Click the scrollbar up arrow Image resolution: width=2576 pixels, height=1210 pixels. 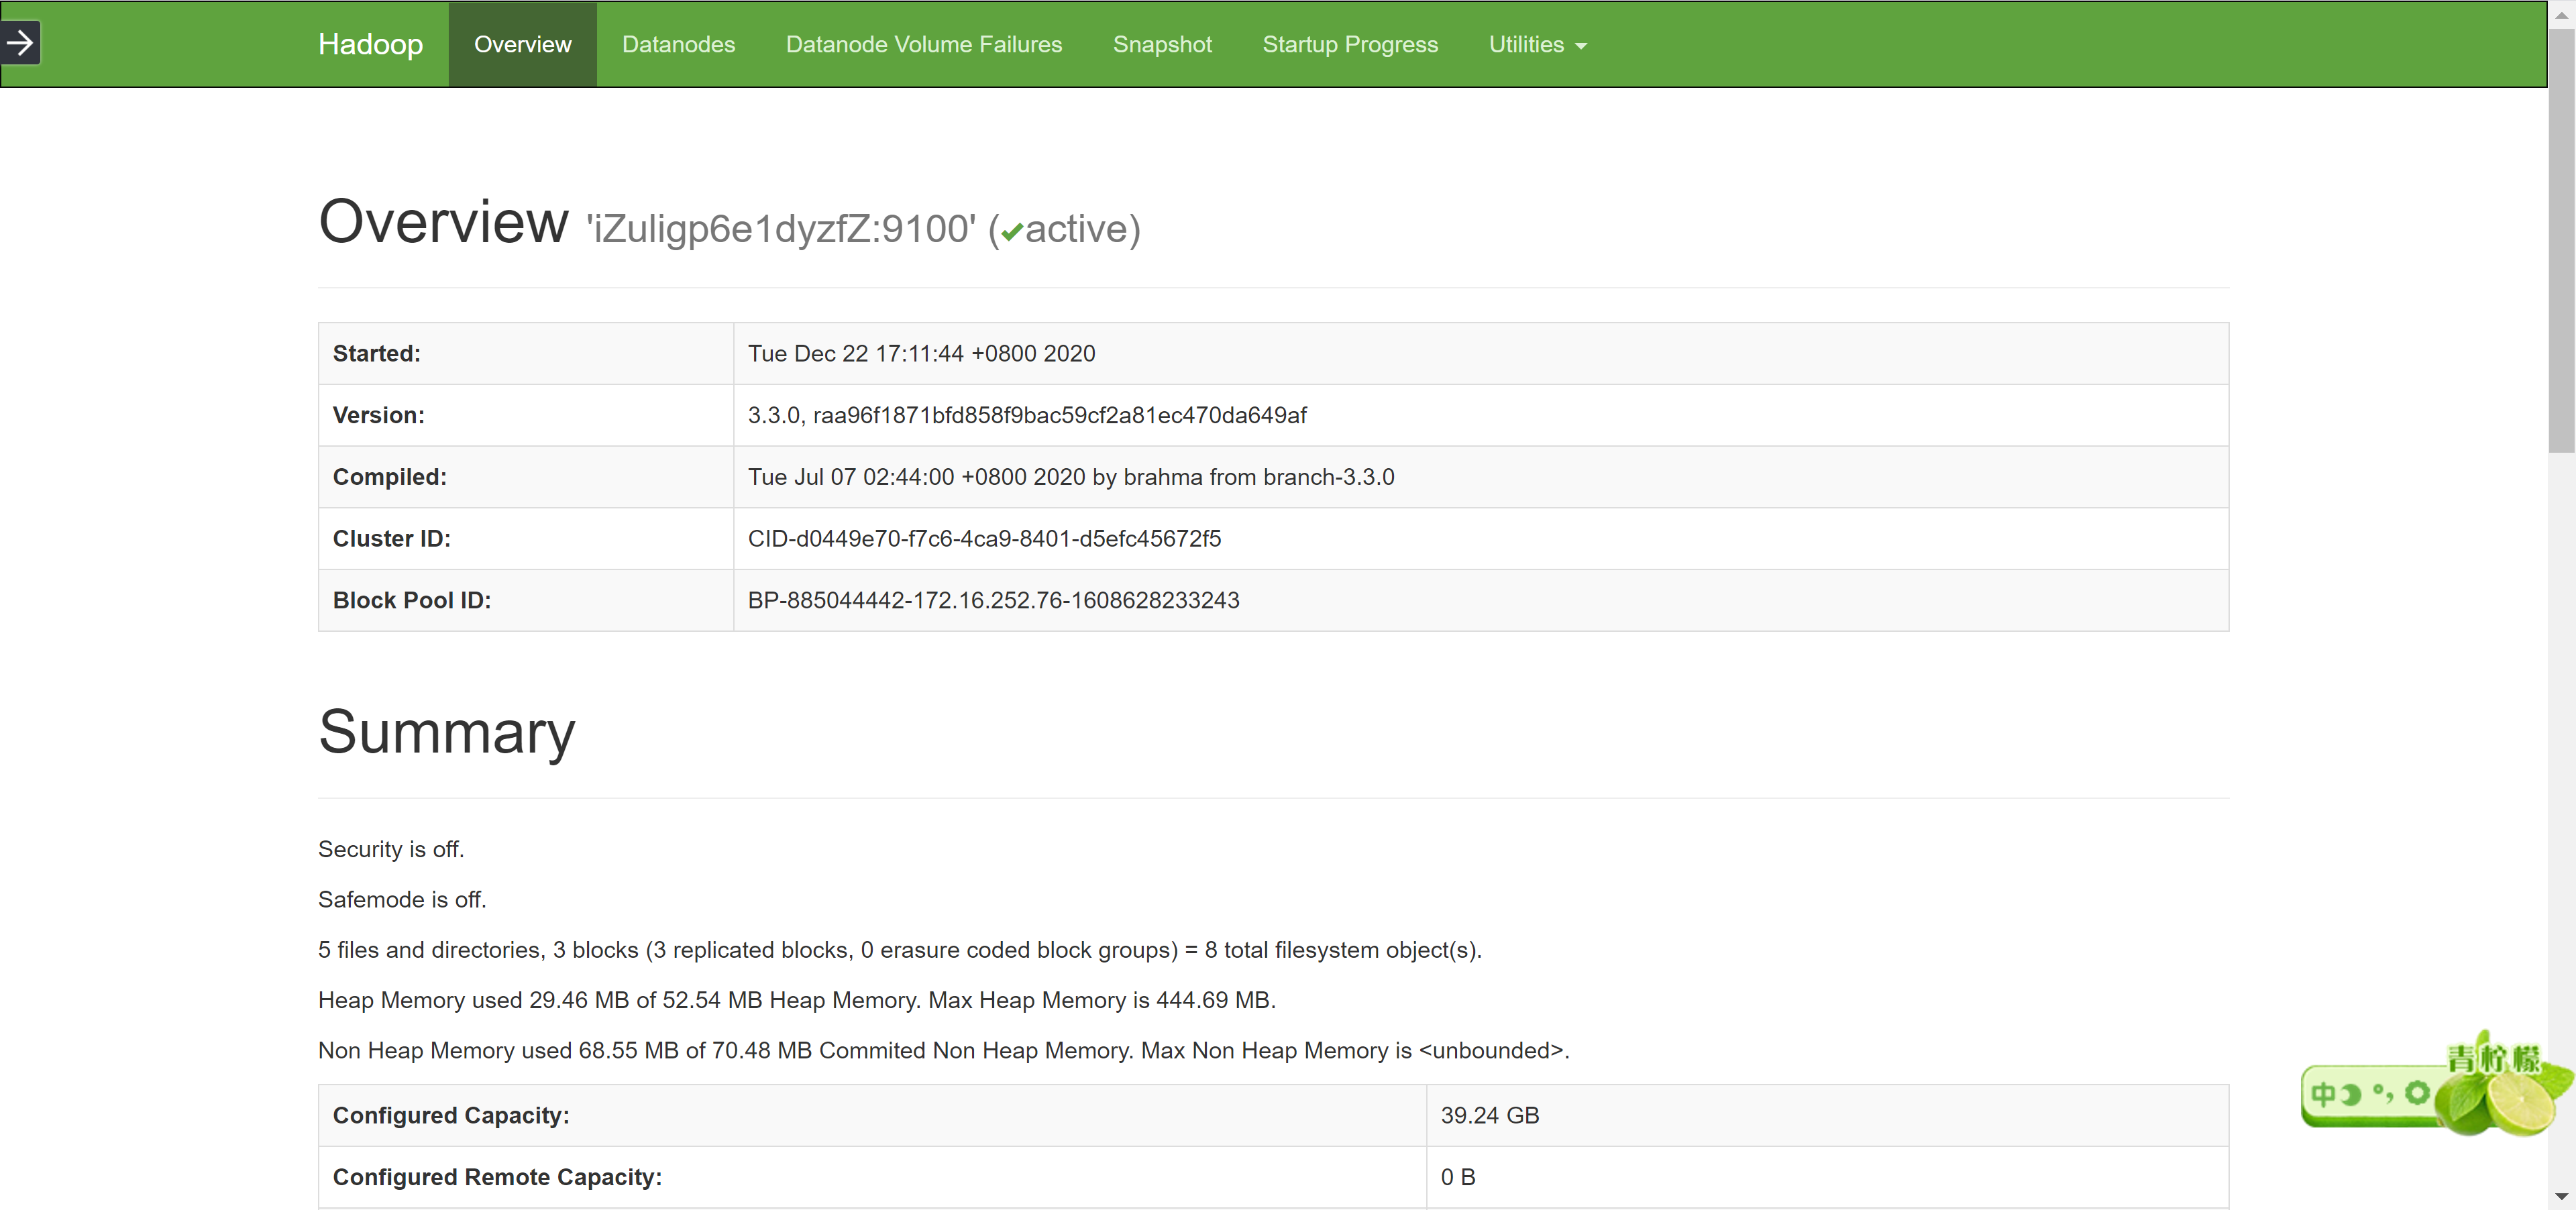(x=2561, y=14)
